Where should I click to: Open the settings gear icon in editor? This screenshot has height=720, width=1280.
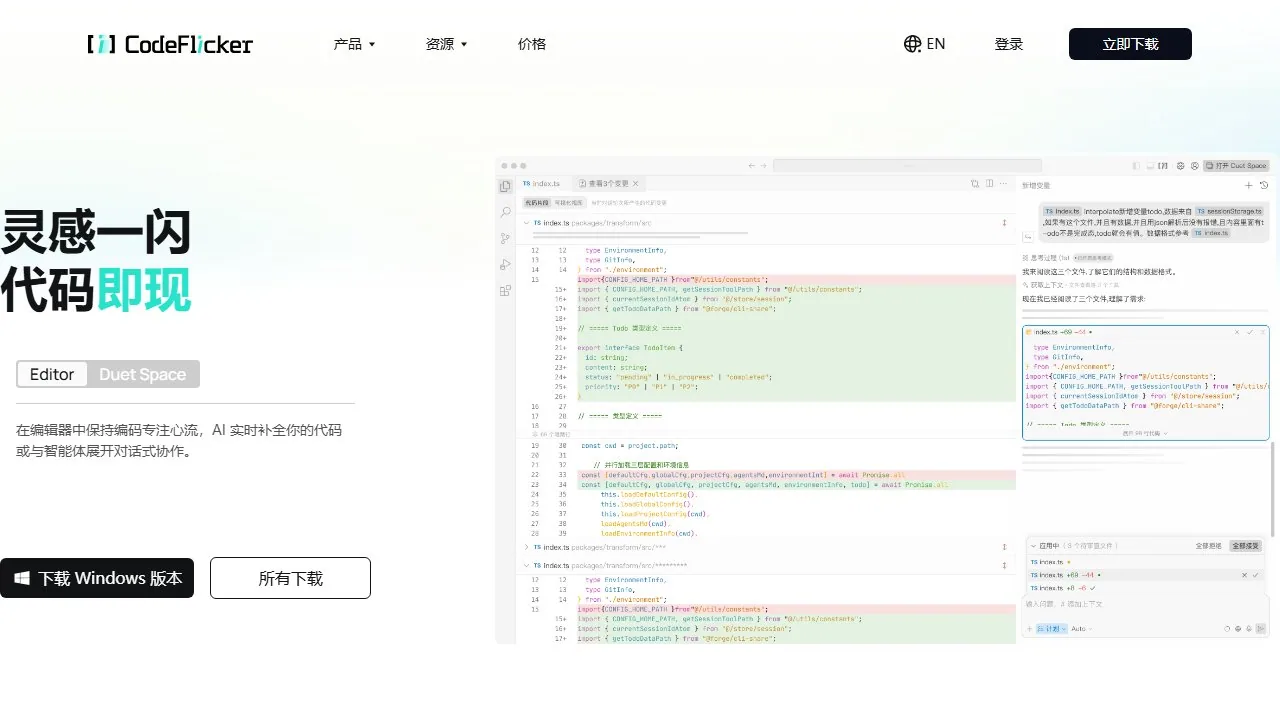1181,166
